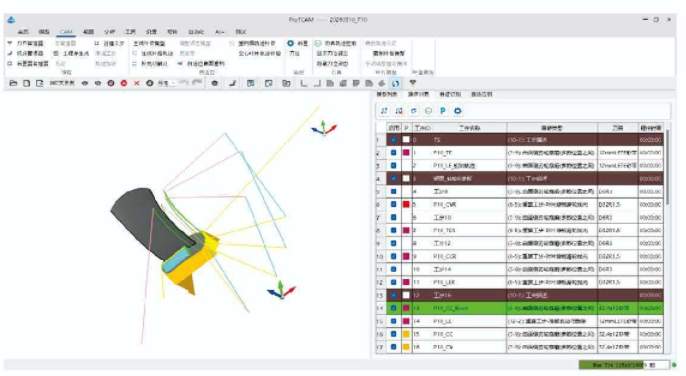Toggle the checkbox in P10_CCR row
The width and height of the screenshot is (686, 376).
tap(393, 256)
